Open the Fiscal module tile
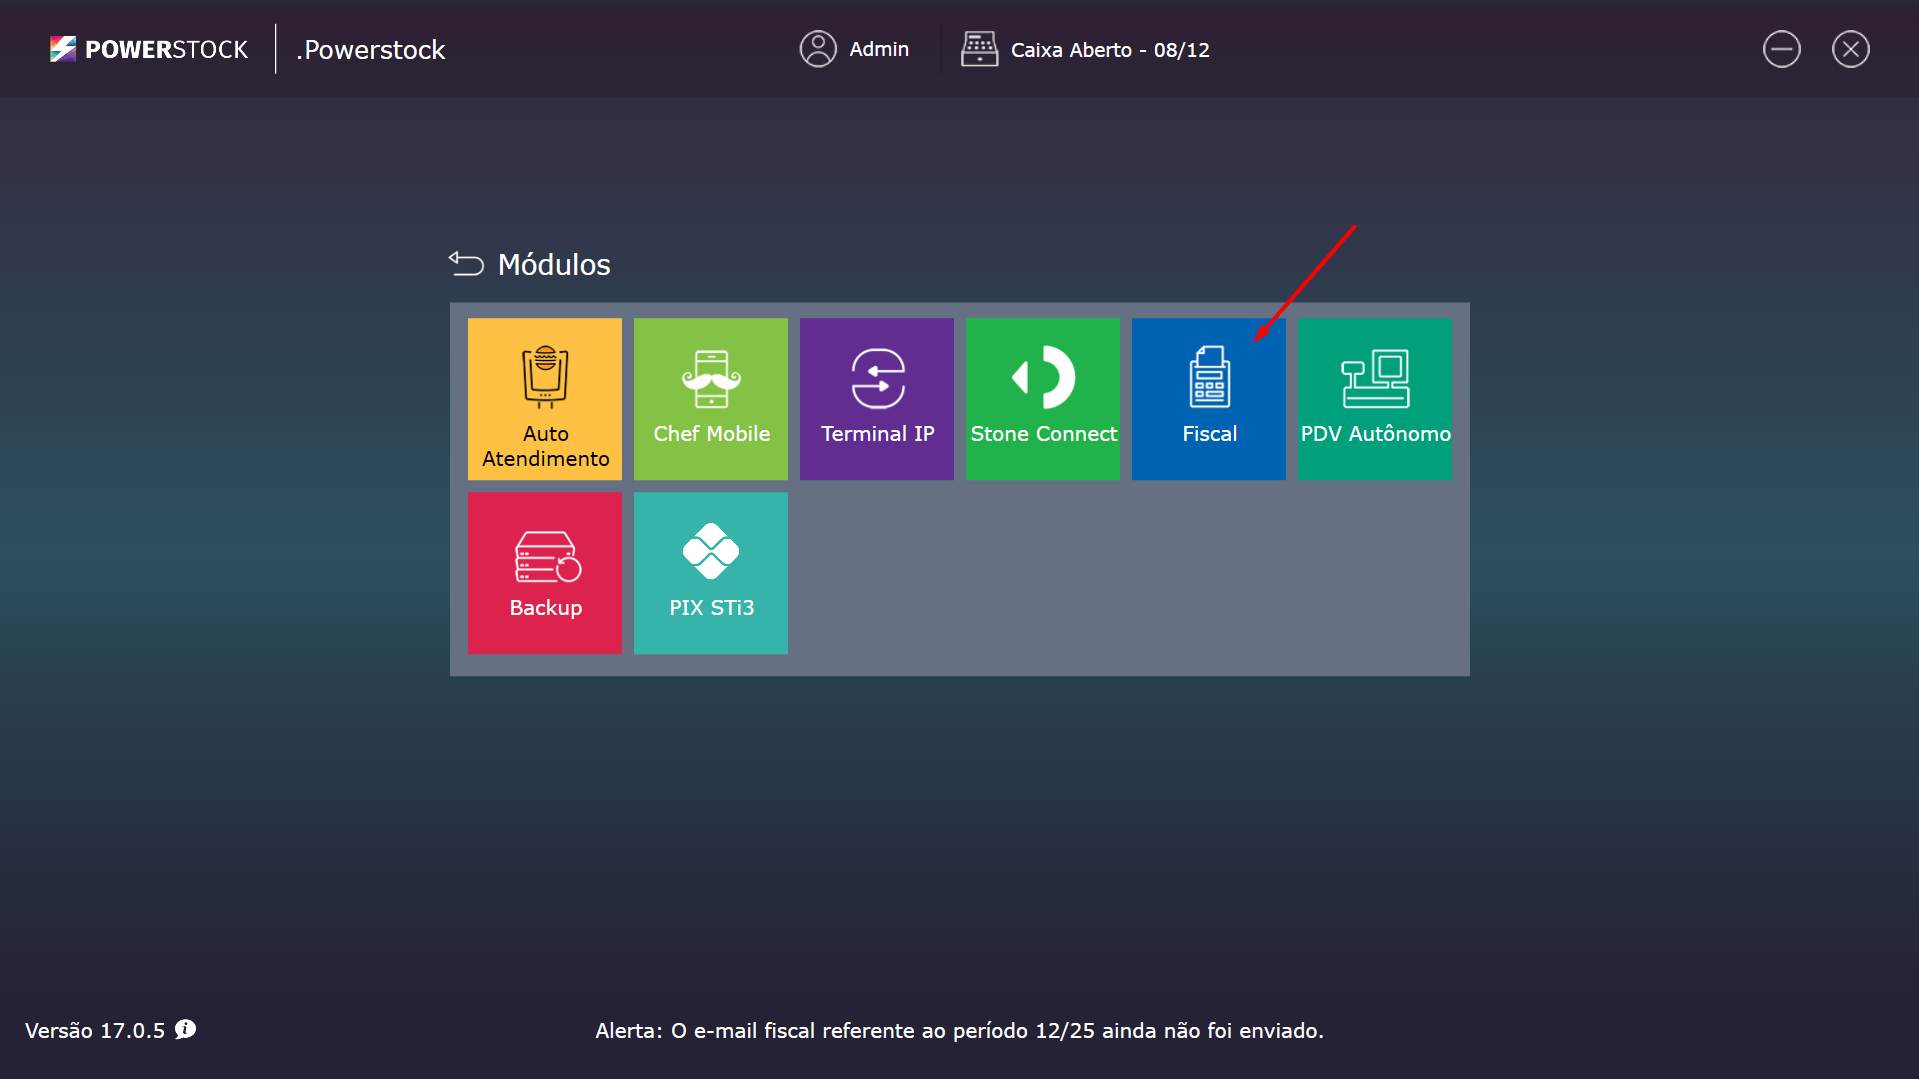This screenshot has height=1079, width=1919. (x=1209, y=399)
